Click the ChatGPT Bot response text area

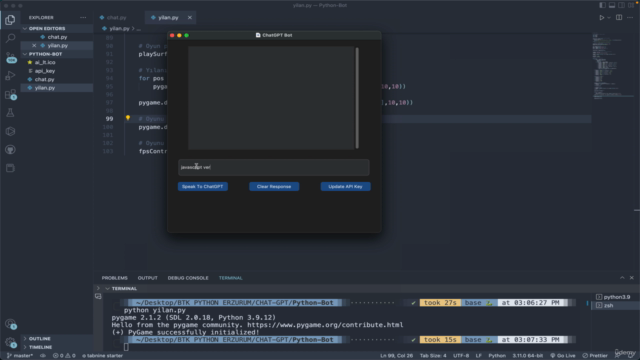pos(271,98)
